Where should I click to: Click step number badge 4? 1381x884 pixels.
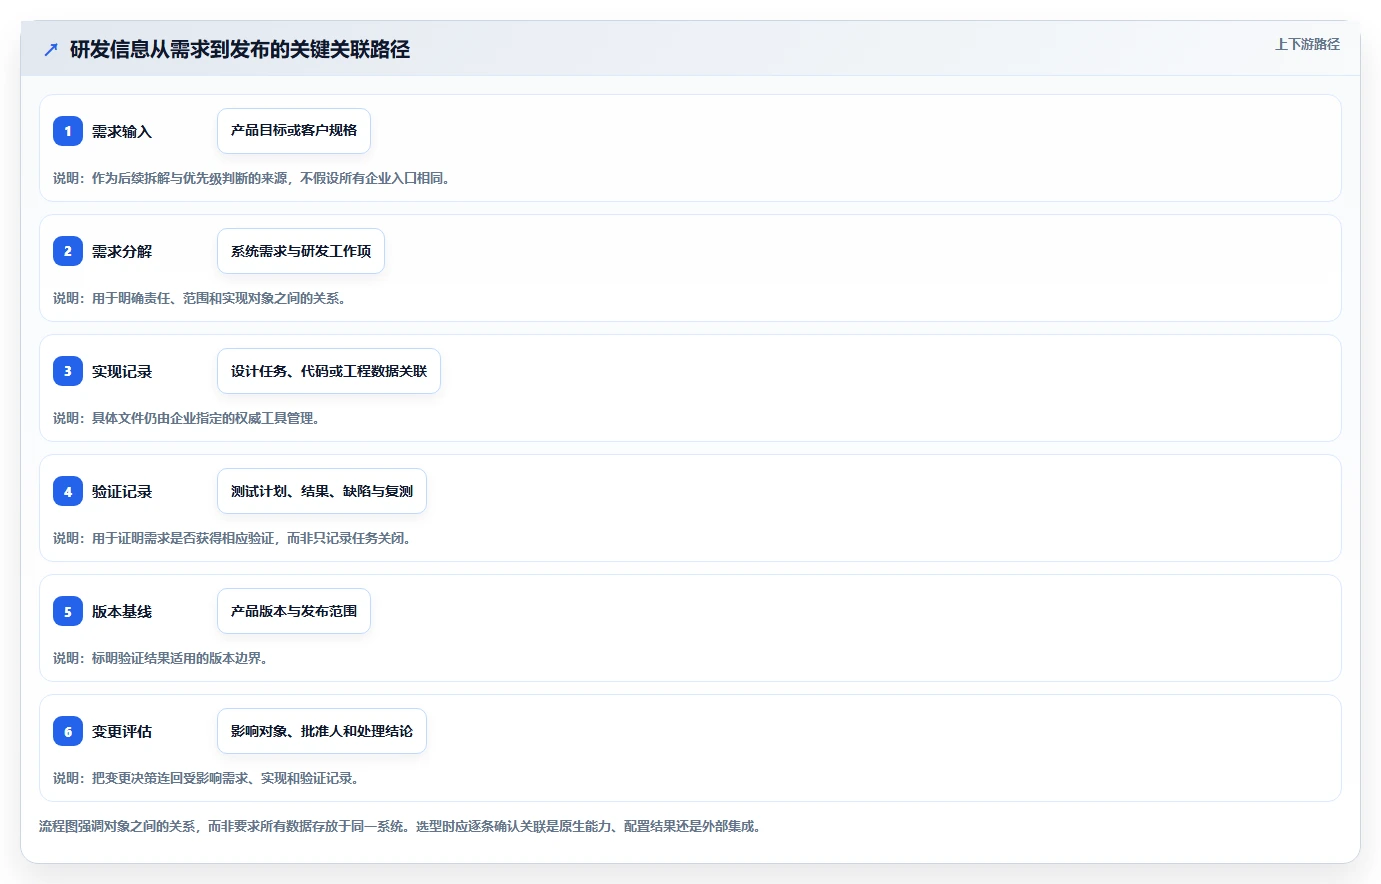point(68,491)
